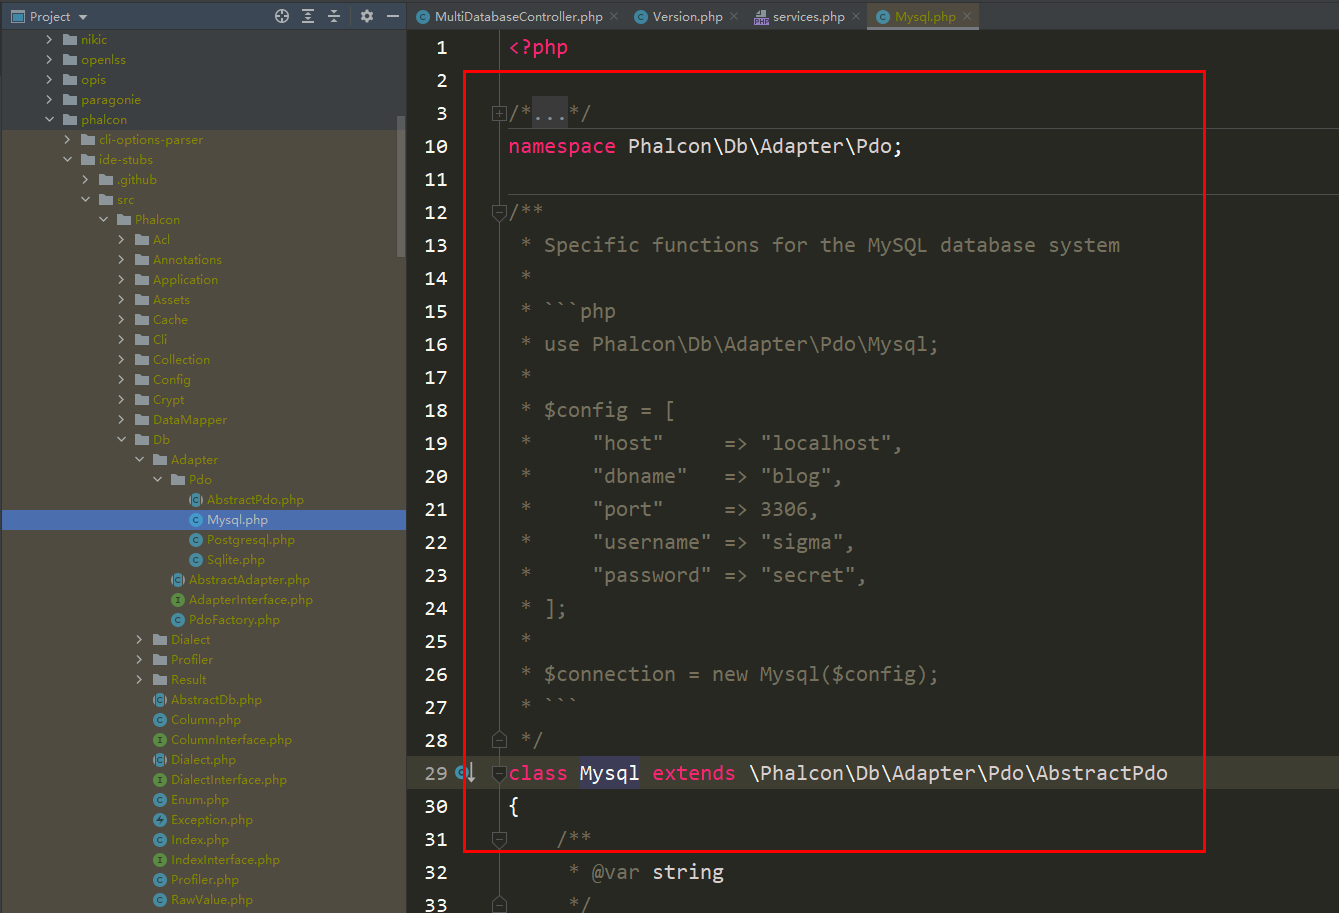
Task: Open ColumnInterface.php file
Action: [x=231, y=740]
